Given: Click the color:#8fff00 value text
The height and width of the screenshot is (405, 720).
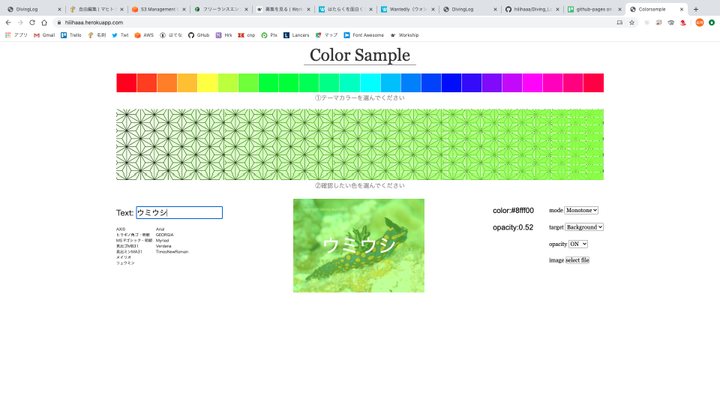Looking at the screenshot, I should (513, 210).
